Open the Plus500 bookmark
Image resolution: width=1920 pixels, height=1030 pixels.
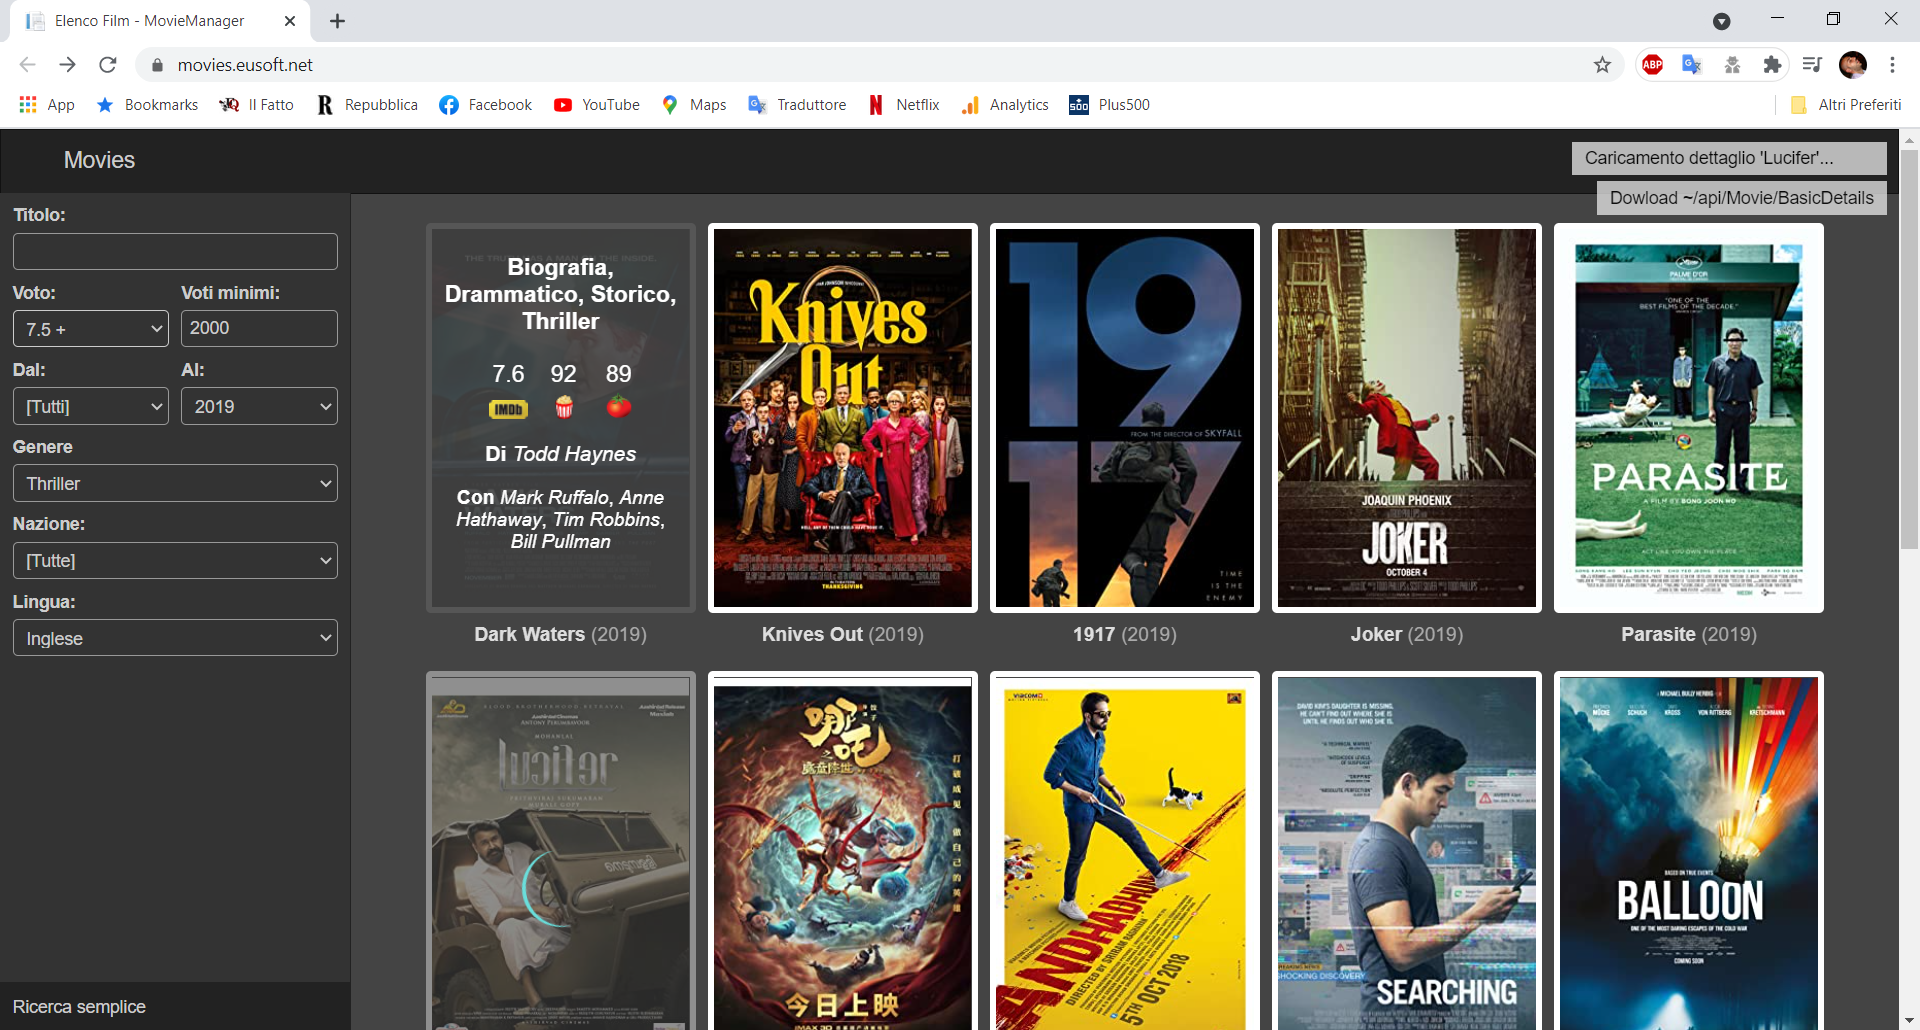[x=1110, y=105]
